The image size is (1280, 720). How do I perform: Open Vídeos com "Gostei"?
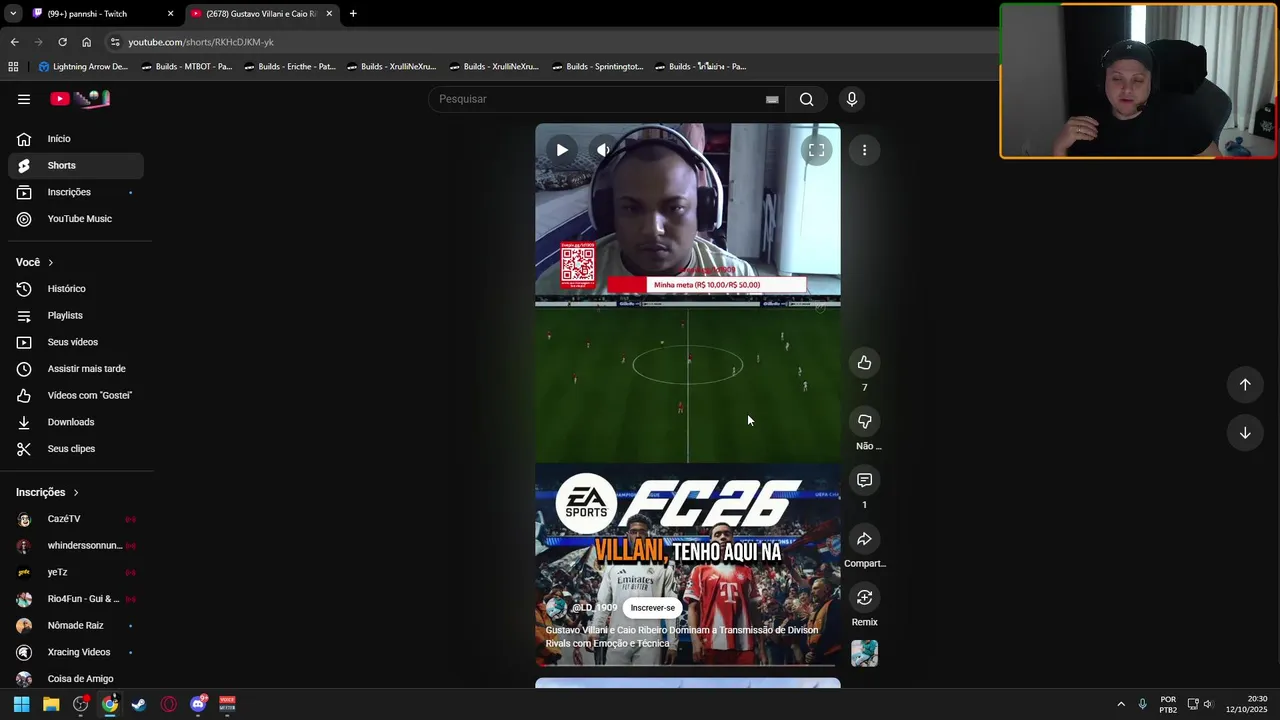click(x=76, y=395)
